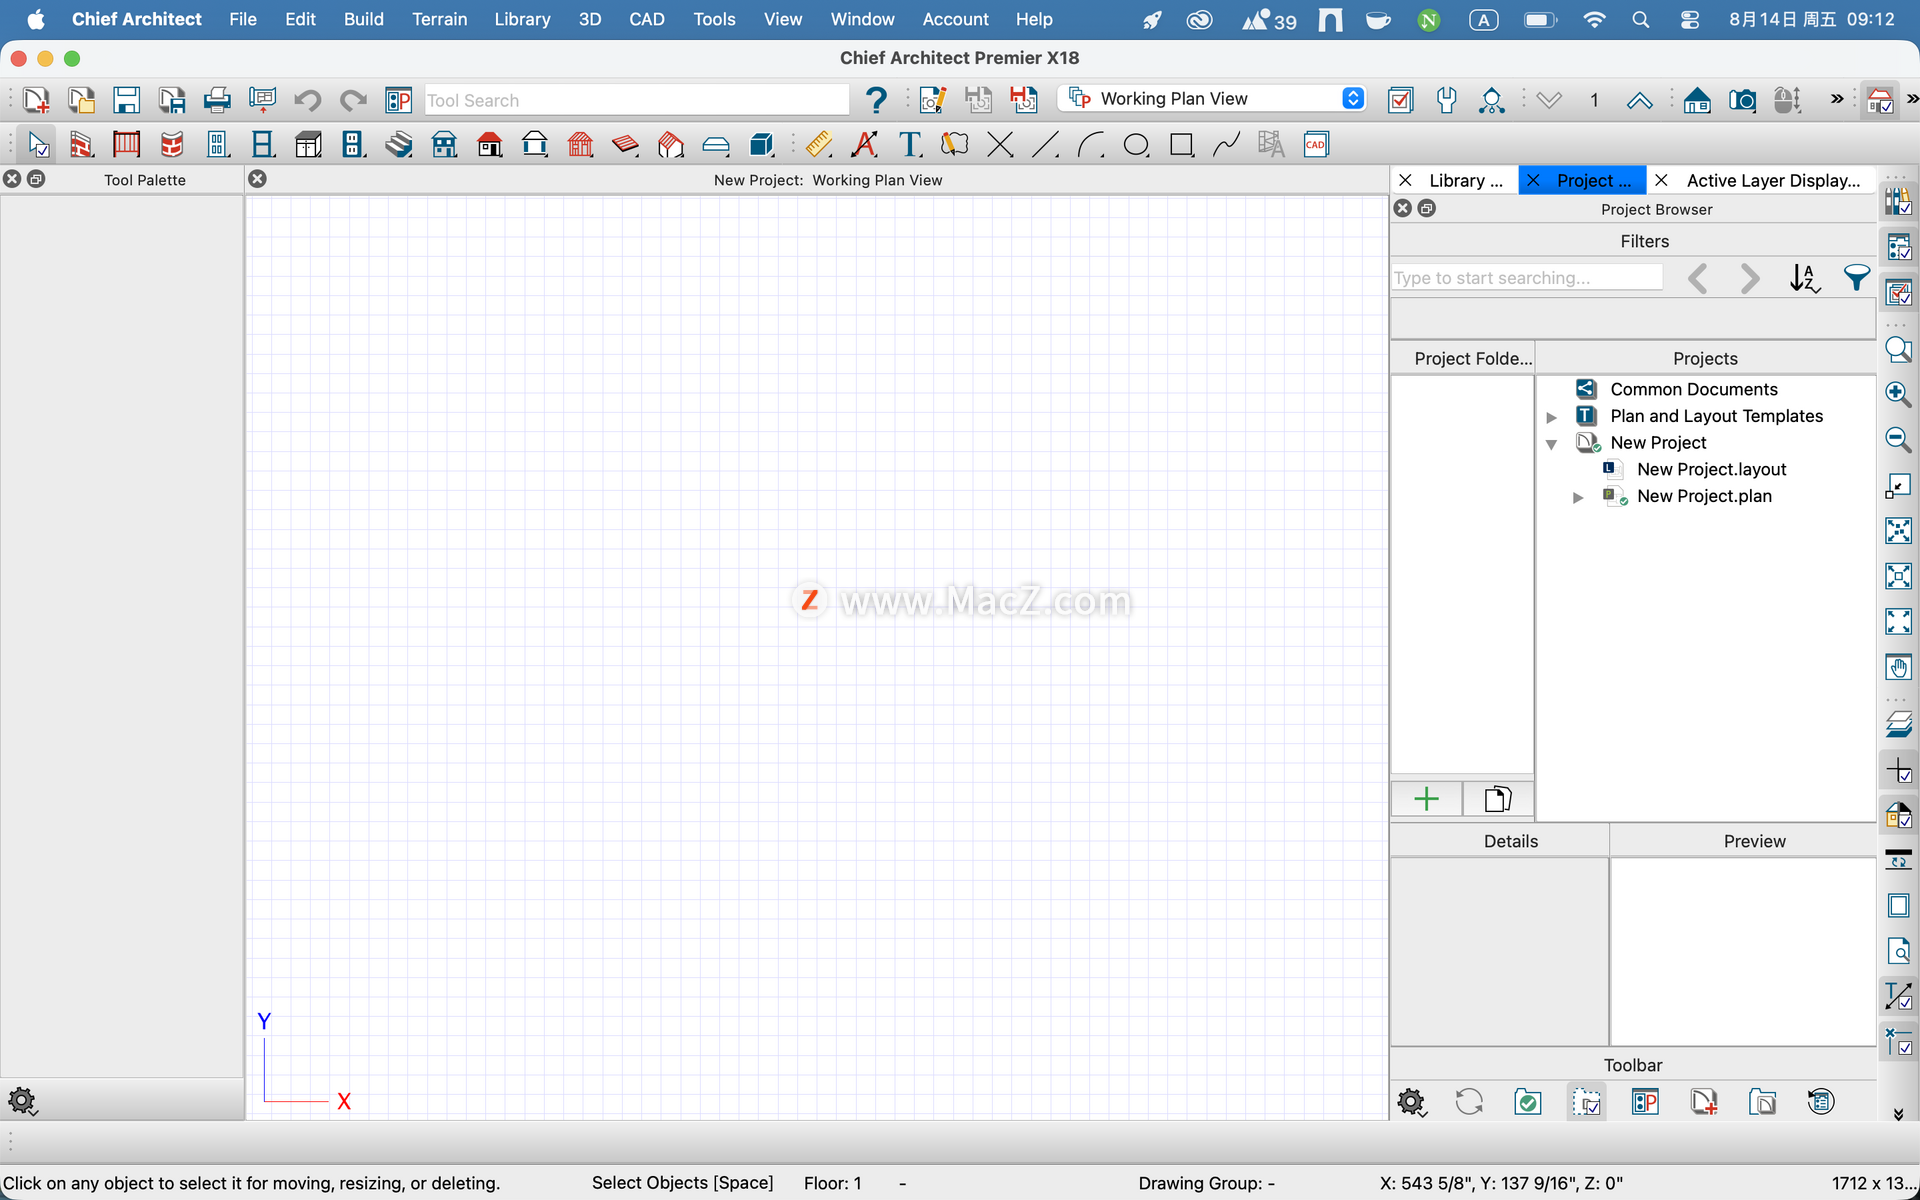
Task: Navigate back with the left arrow
Action: click(1697, 278)
